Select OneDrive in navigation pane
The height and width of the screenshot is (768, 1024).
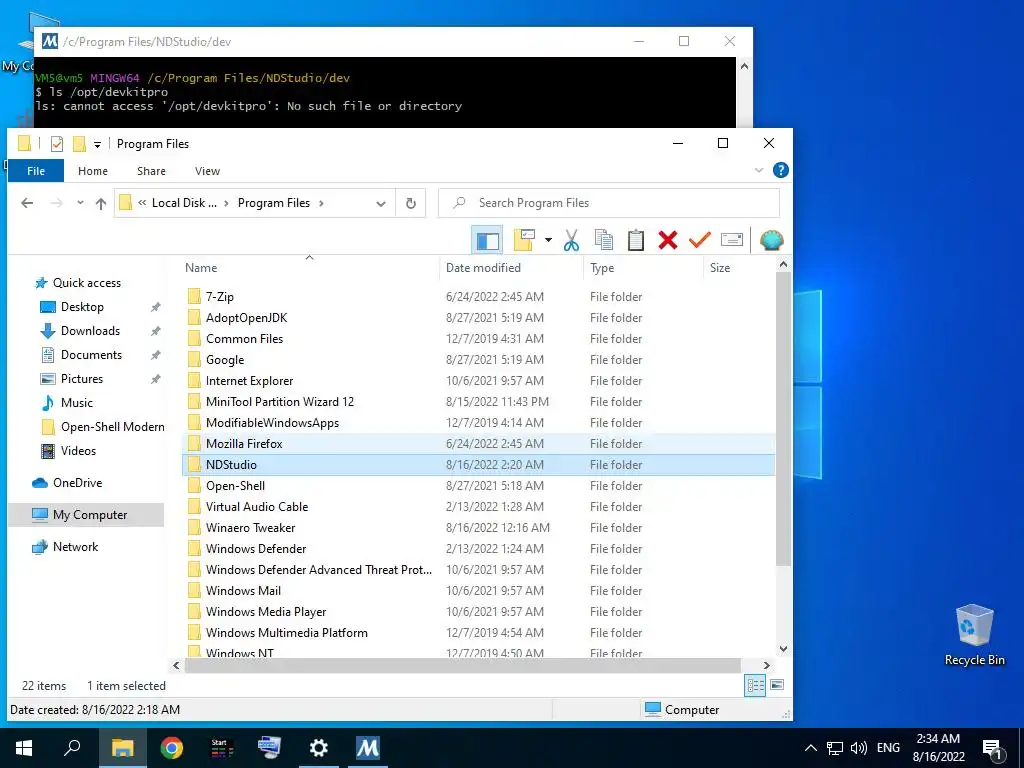tap(77, 483)
